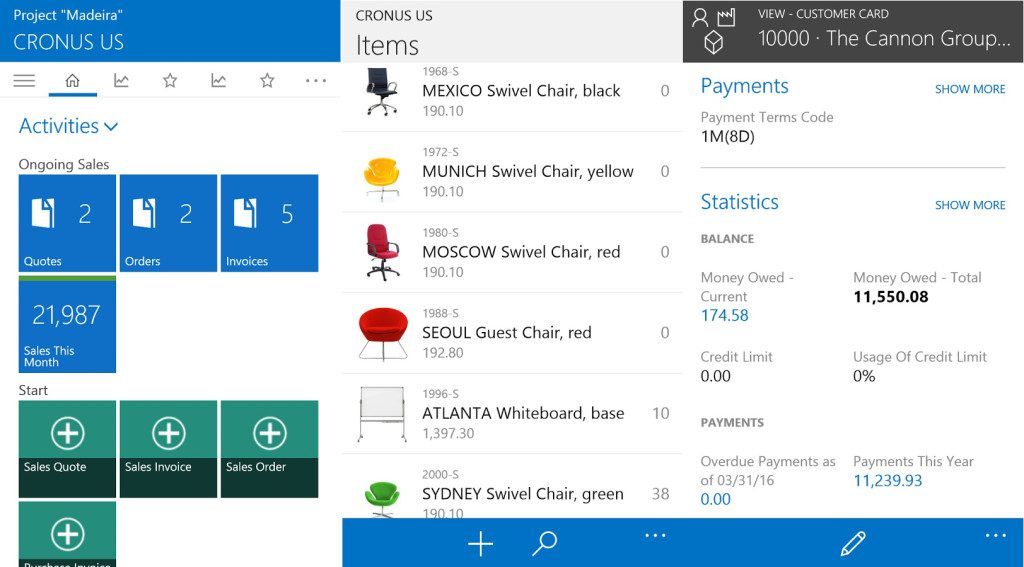This screenshot has height=567, width=1024.
Task: Open the first chart tab icon
Action: point(121,80)
